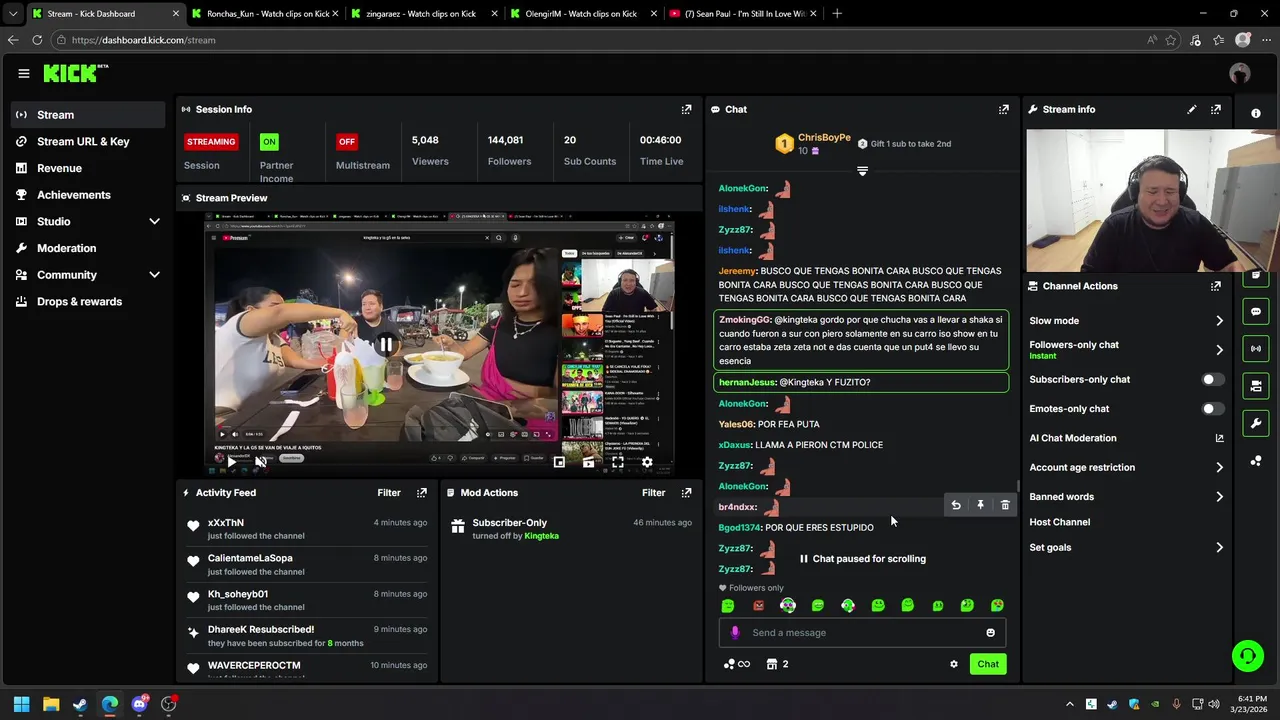Click the Chat paused for scrolling banner
The width and height of the screenshot is (1280, 720).
[862, 559]
